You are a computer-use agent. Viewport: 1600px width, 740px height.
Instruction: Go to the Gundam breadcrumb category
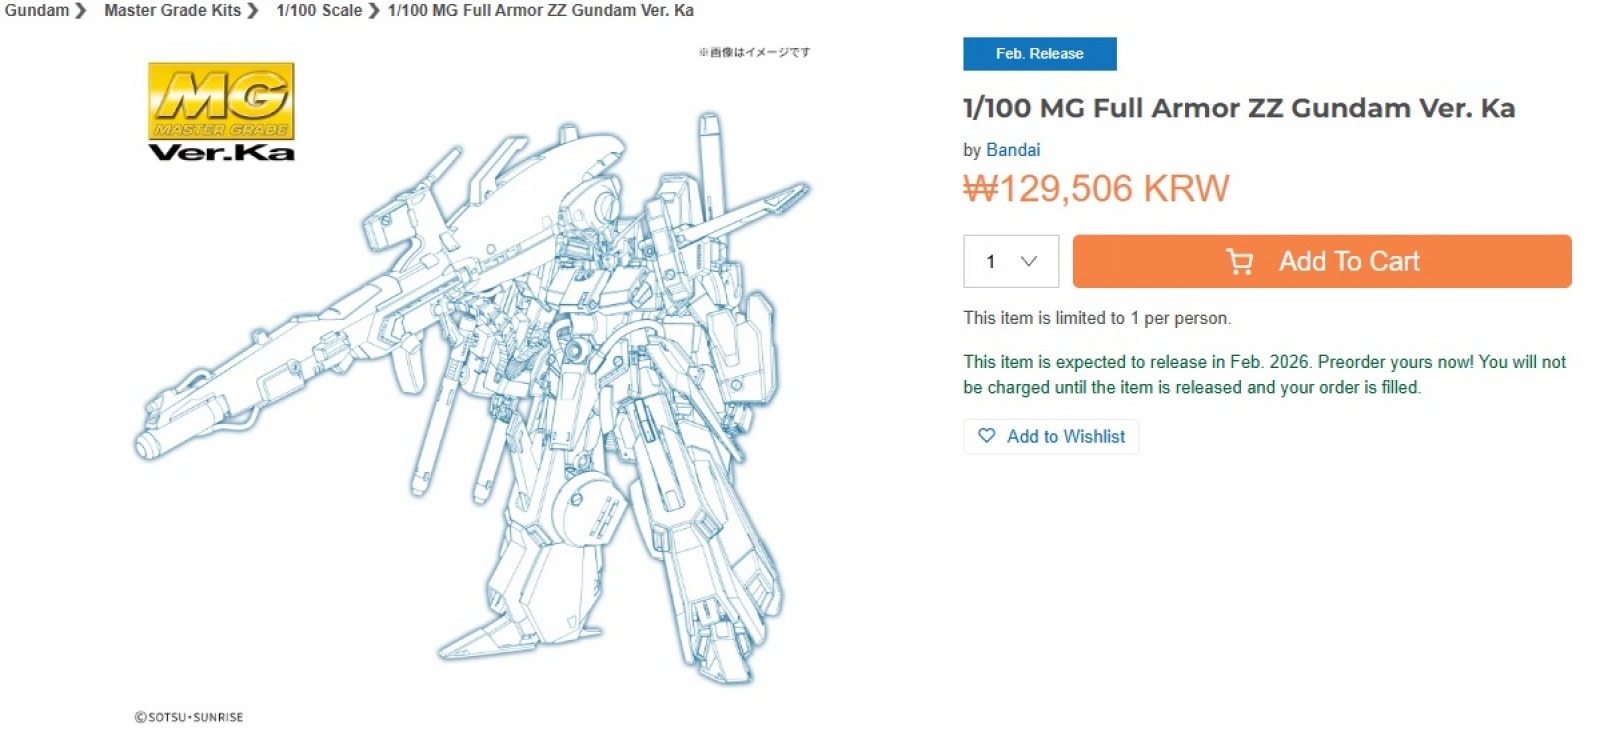click(x=36, y=11)
